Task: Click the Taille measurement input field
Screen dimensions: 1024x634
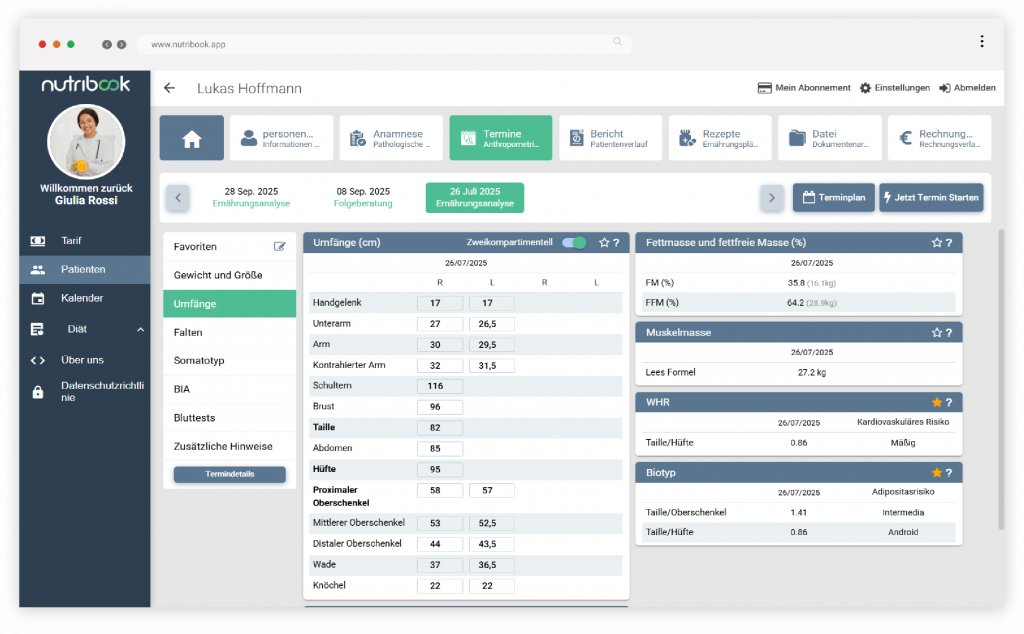Action: click(x=440, y=427)
